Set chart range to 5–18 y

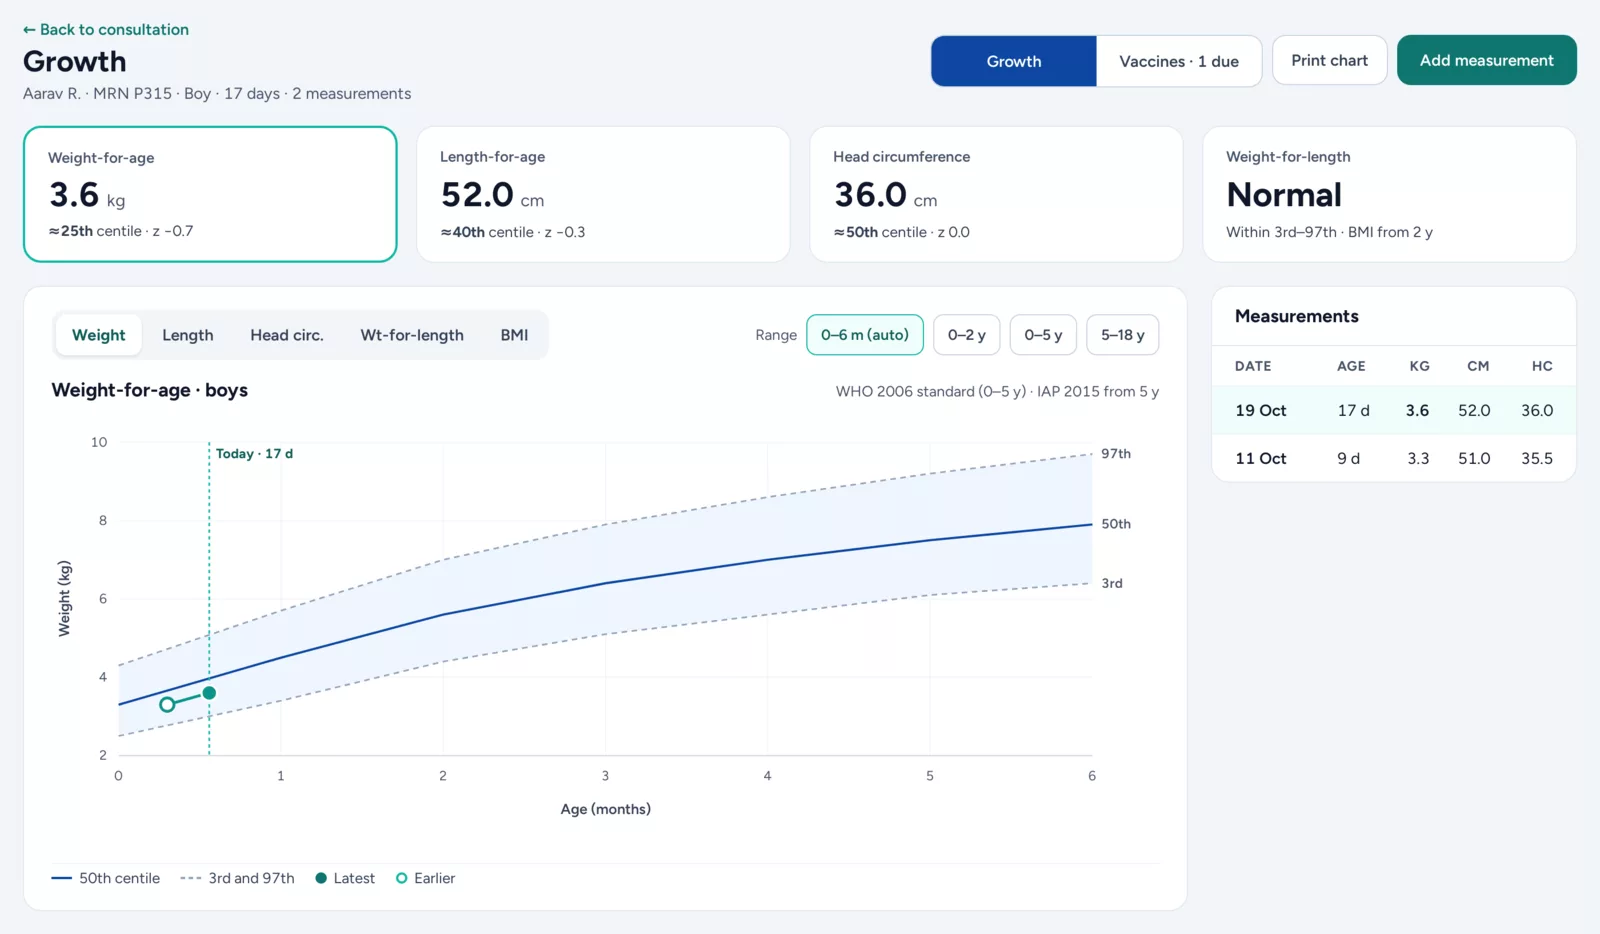coord(1123,335)
